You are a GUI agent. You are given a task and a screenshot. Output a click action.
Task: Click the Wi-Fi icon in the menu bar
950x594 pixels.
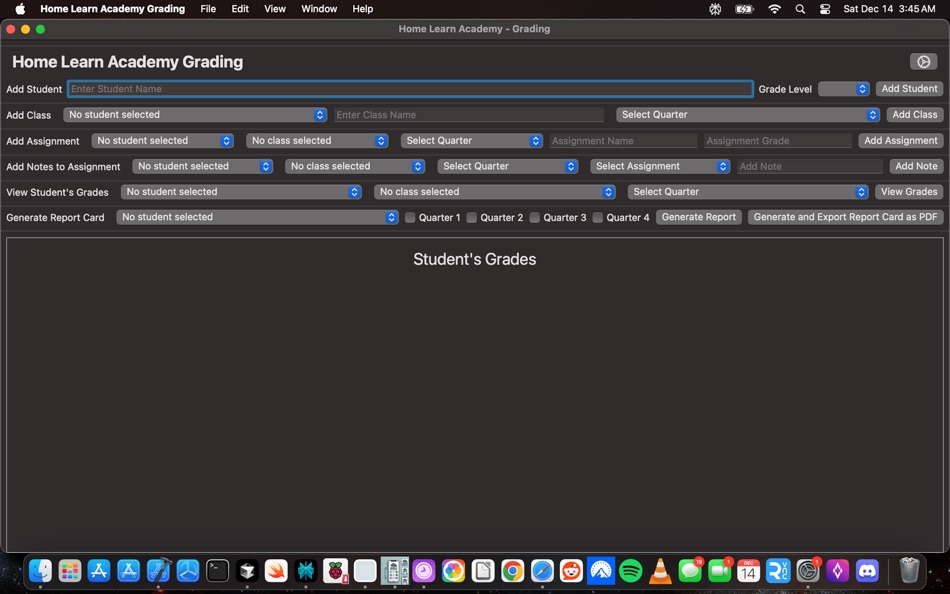point(774,9)
